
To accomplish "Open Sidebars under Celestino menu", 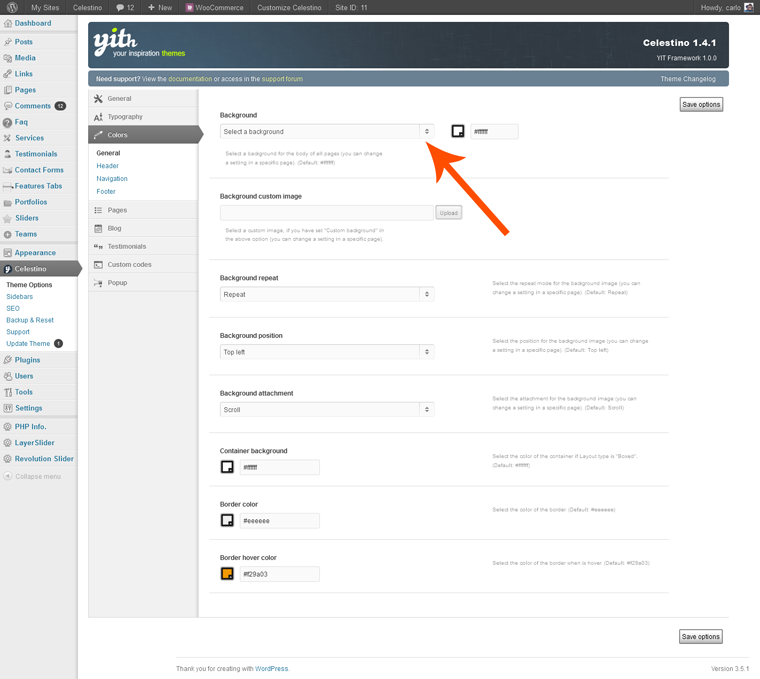I will click(x=19, y=297).
